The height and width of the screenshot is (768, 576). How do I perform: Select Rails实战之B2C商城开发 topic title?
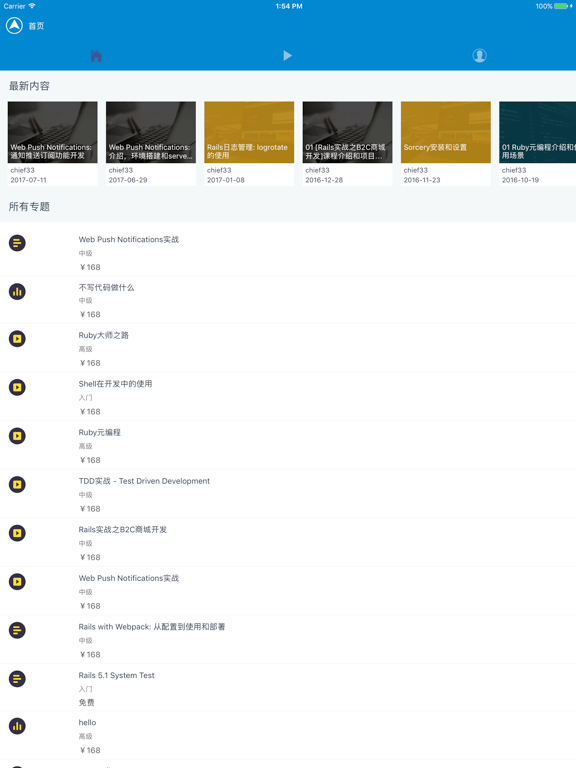point(122,529)
